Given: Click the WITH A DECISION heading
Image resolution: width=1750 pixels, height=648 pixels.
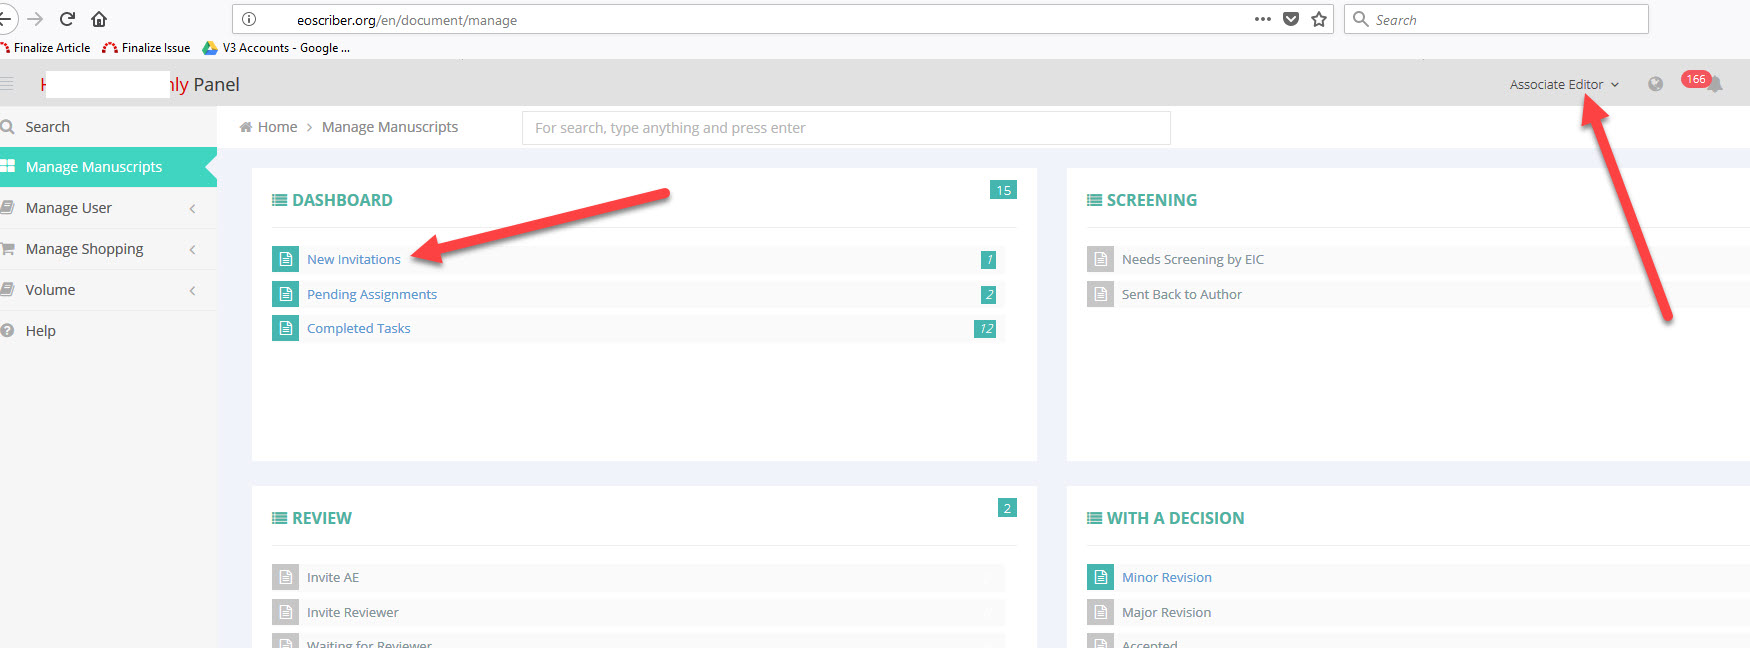Looking at the screenshot, I should pyautogui.click(x=1176, y=518).
